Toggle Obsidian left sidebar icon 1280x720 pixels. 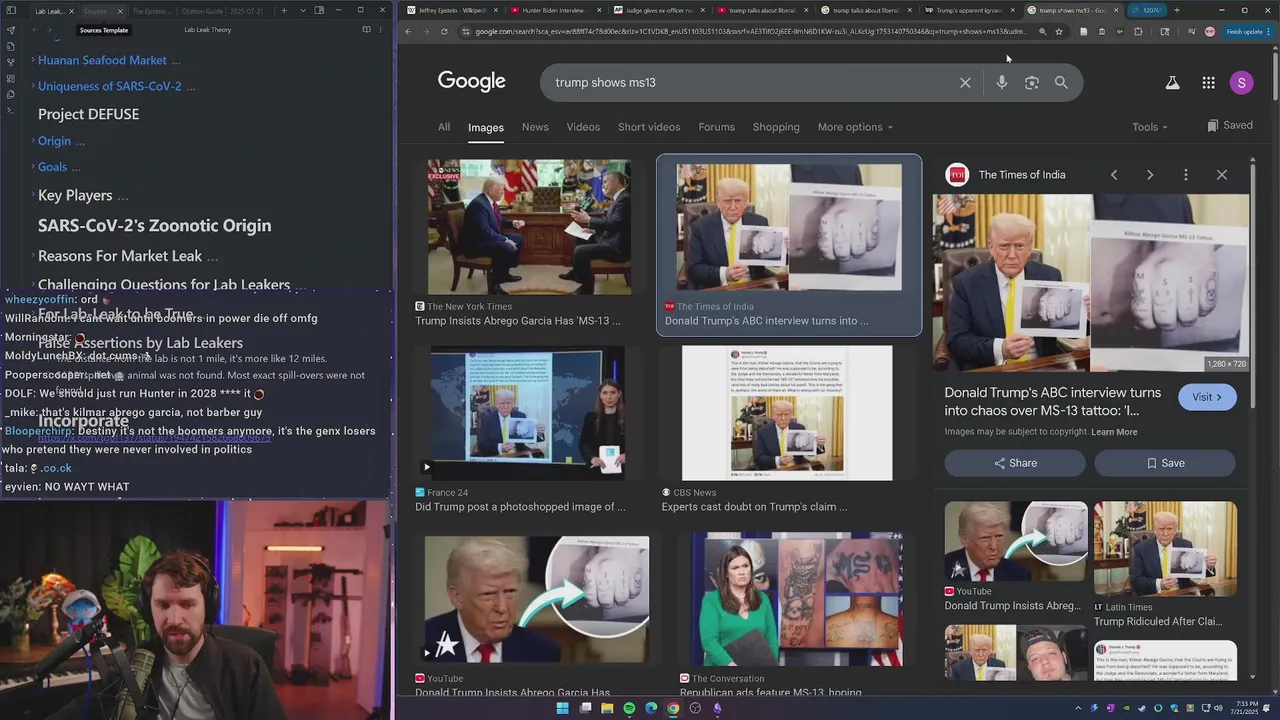pyautogui.click(x=11, y=10)
